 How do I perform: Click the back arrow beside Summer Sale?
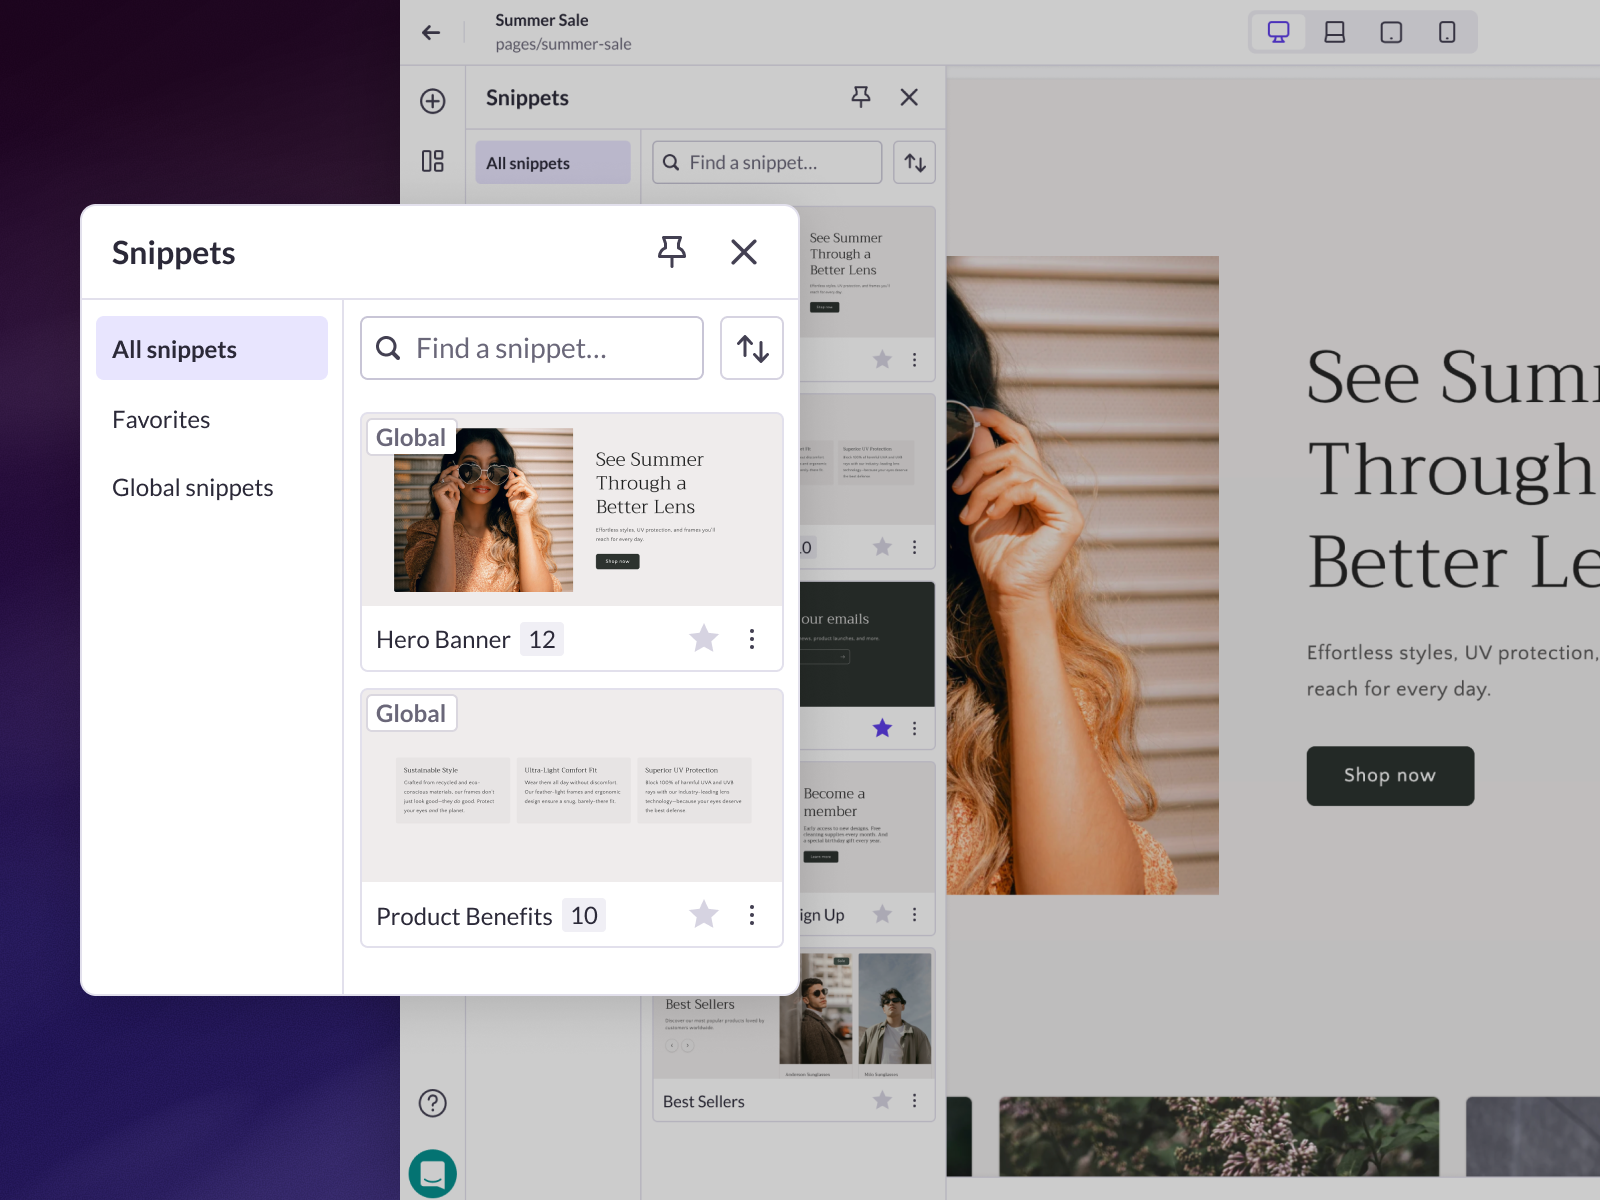(431, 33)
